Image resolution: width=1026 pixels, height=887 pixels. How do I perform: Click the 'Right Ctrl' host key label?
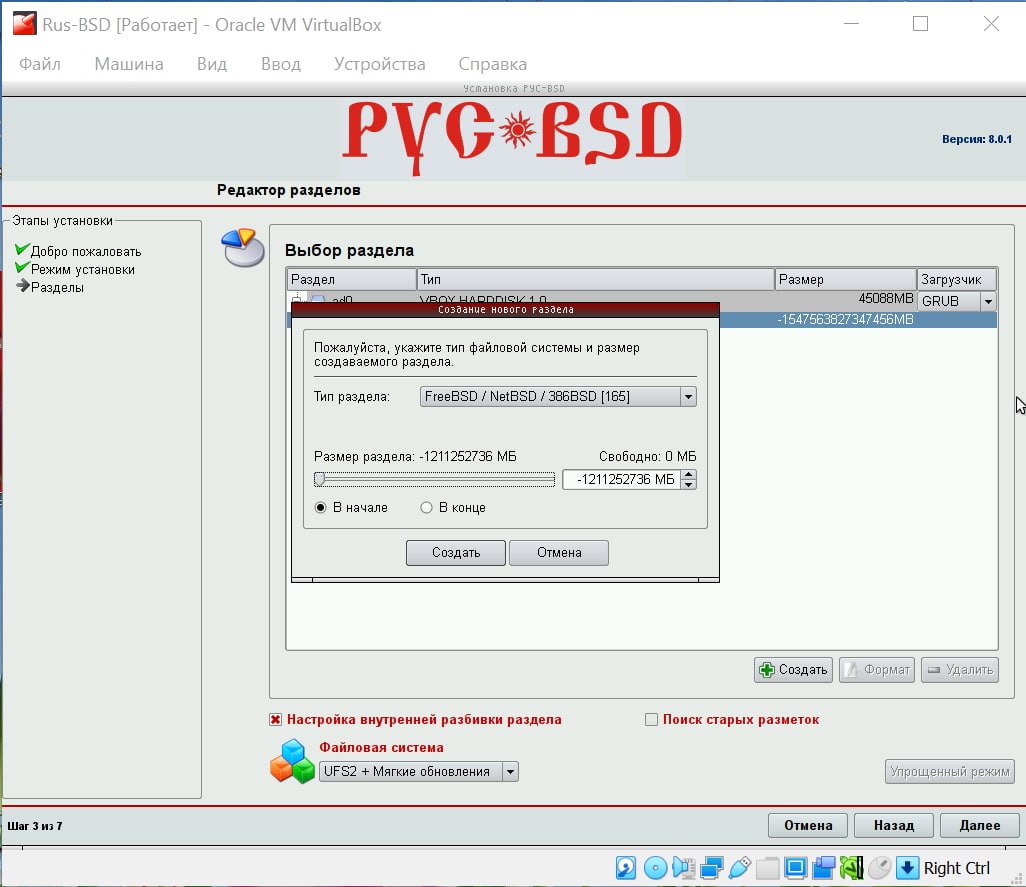[956, 868]
